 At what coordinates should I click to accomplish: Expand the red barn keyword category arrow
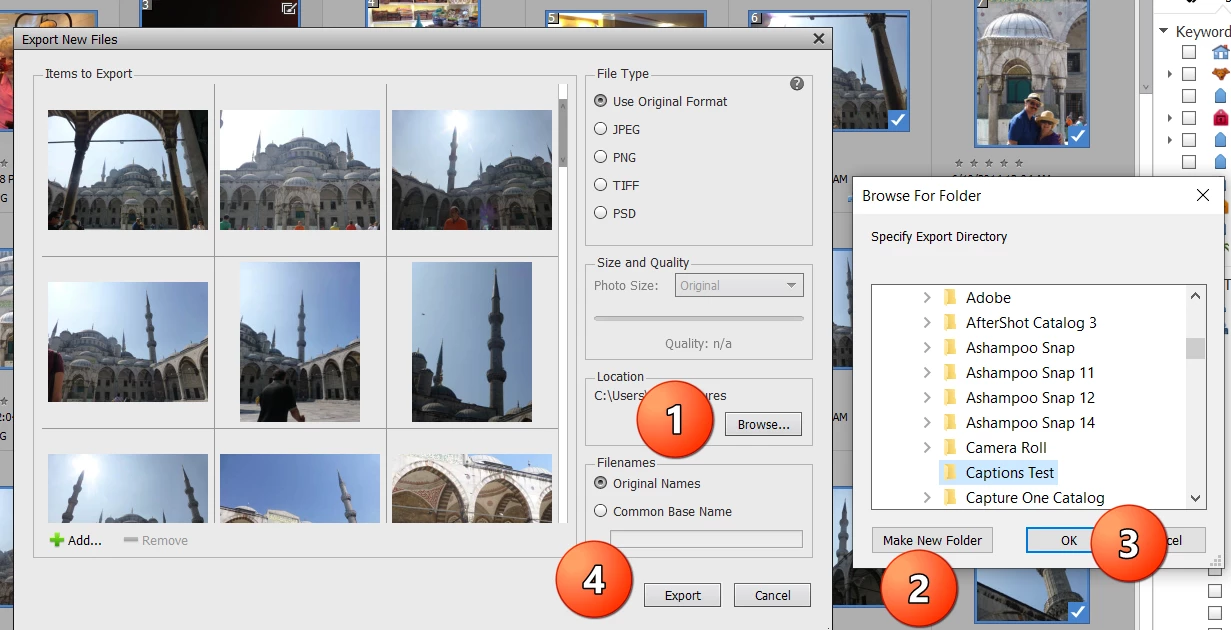pyautogui.click(x=1169, y=118)
